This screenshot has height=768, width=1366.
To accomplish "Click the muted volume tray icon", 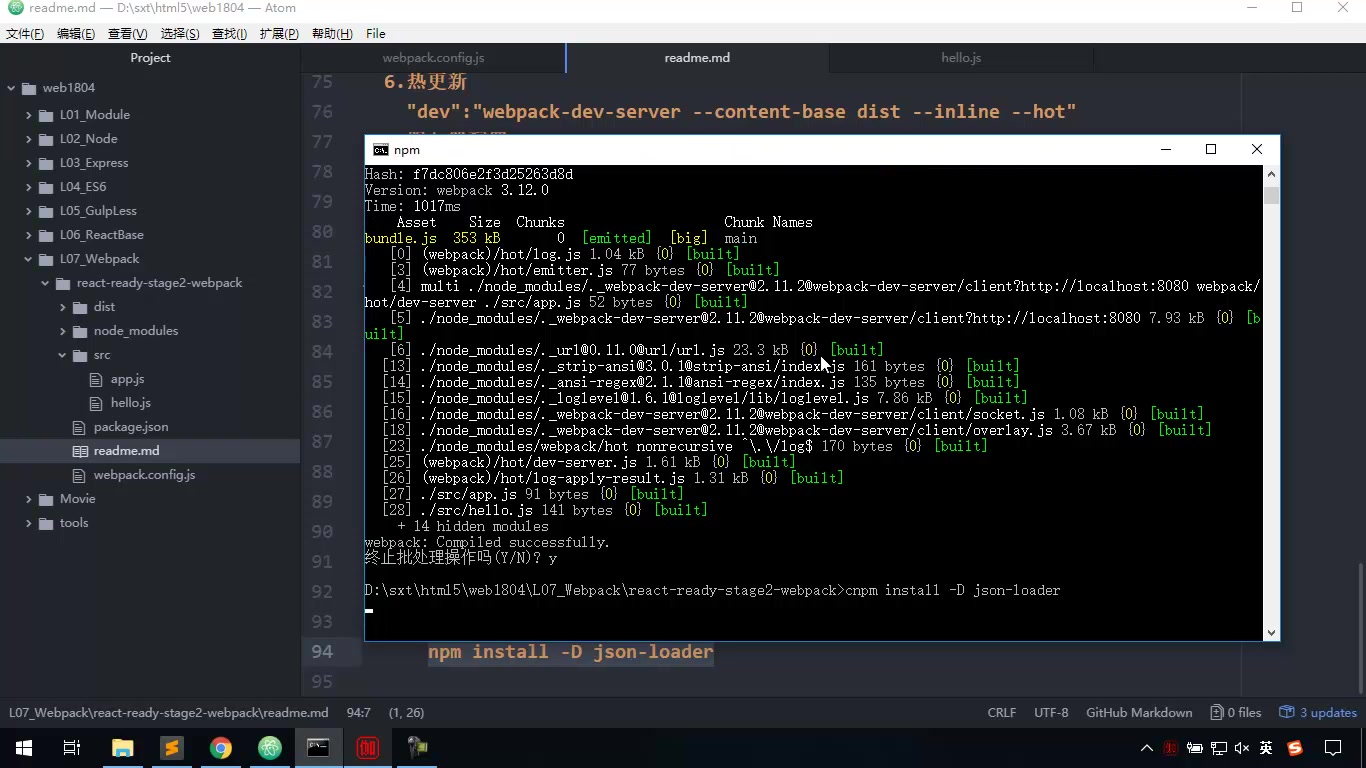I will [1243, 748].
